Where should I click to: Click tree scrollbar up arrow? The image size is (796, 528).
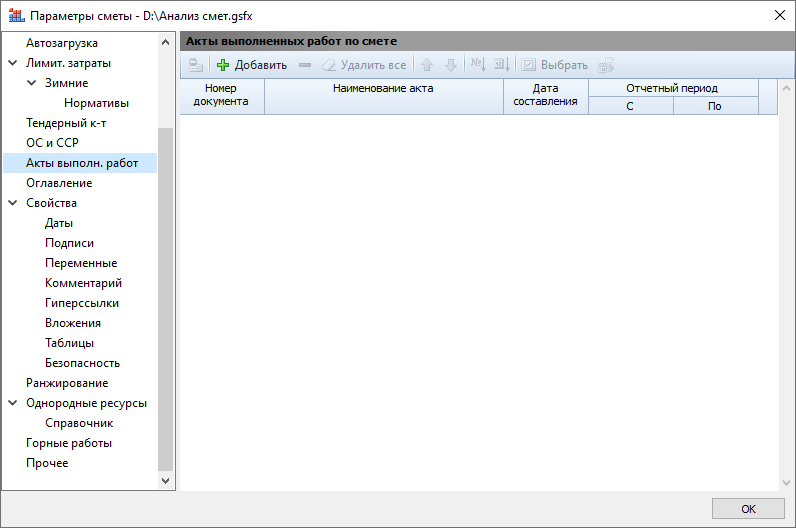pos(165,43)
